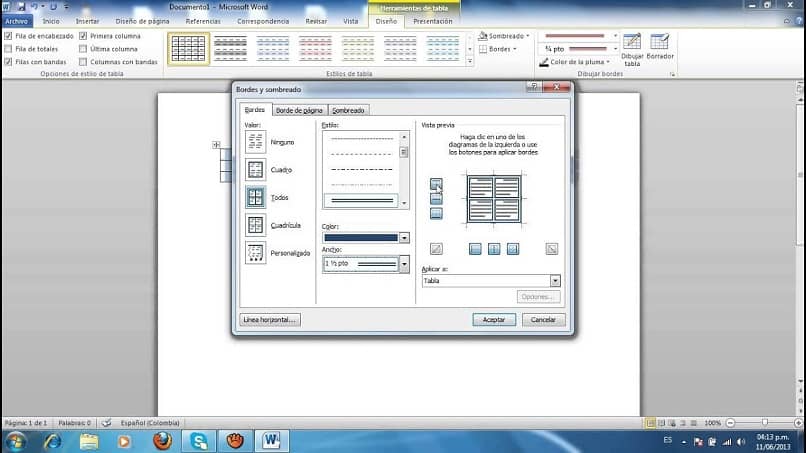Select the Cuadro border setting icon

click(x=255, y=169)
